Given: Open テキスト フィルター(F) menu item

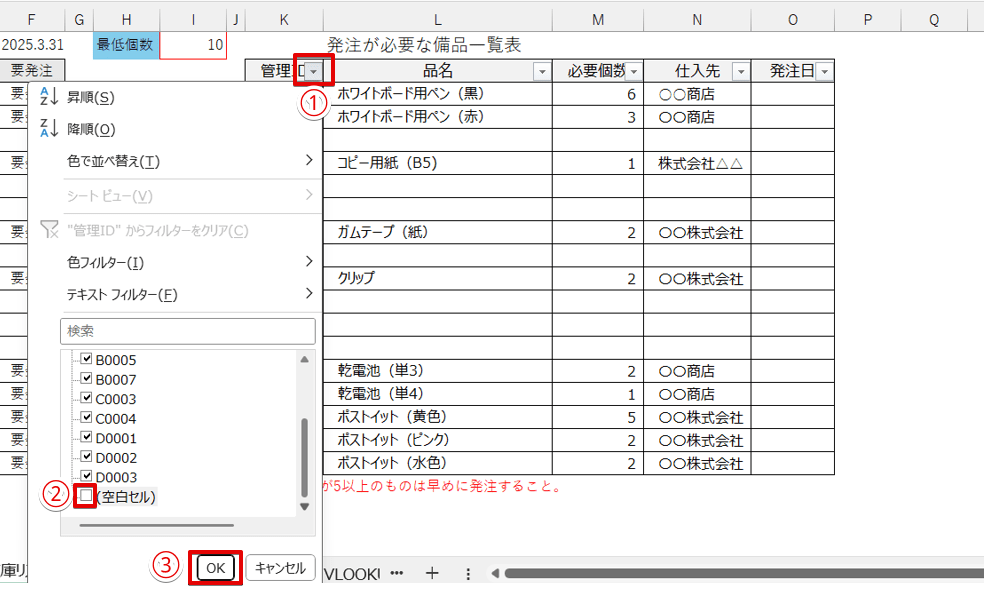Looking at the screenshot, I should [x=175, y=293].
